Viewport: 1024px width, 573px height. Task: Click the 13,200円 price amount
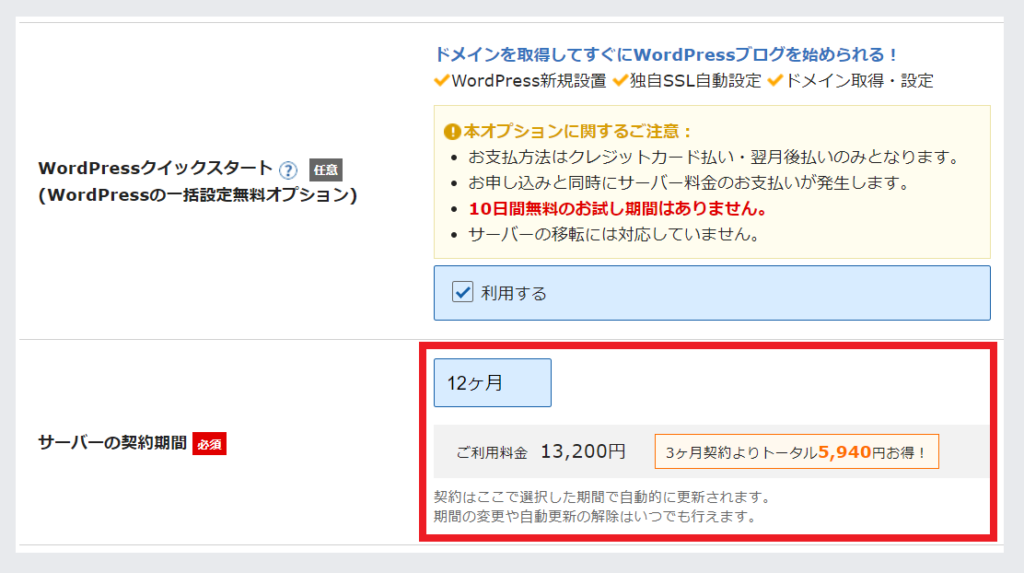[x=583, y=451]
